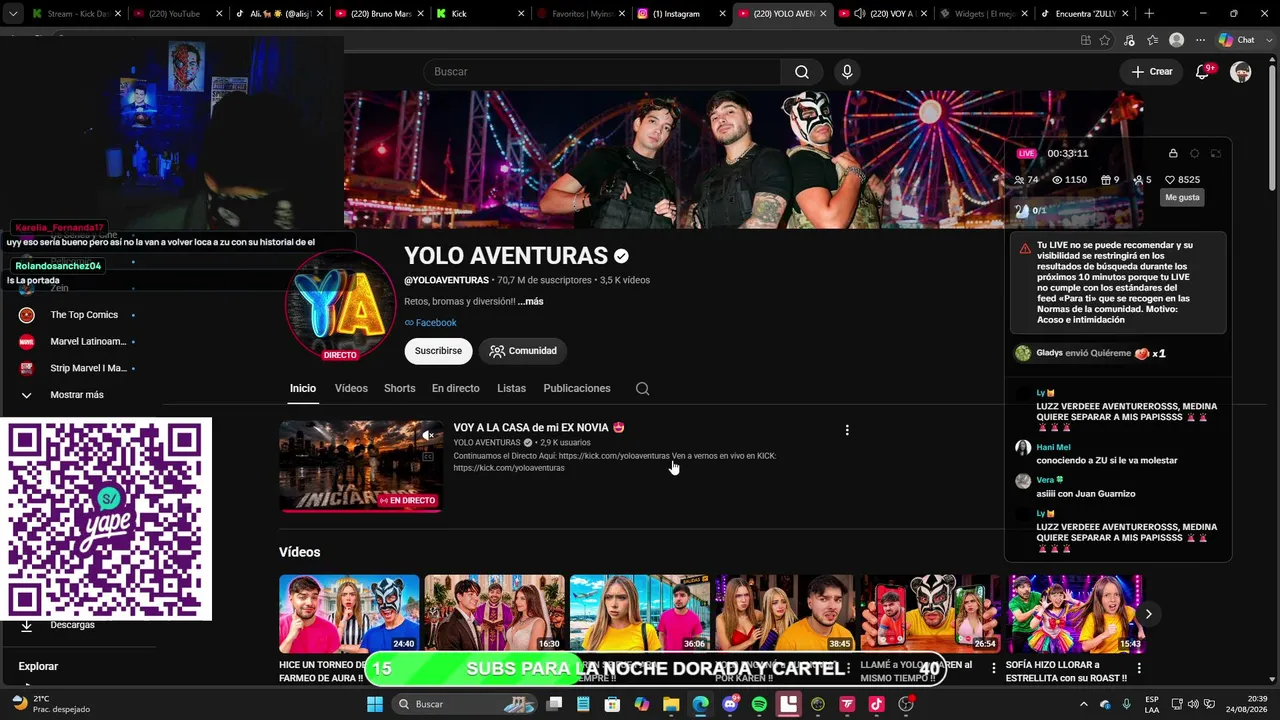Show hidden system tray icons

coord(1083,704)
